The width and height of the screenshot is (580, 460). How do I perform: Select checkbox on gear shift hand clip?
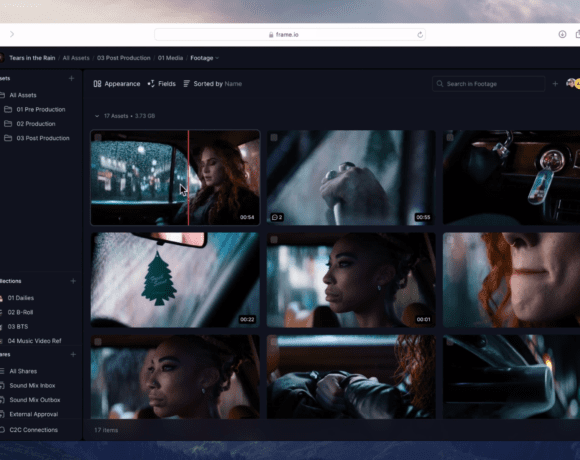click(274, 137)
